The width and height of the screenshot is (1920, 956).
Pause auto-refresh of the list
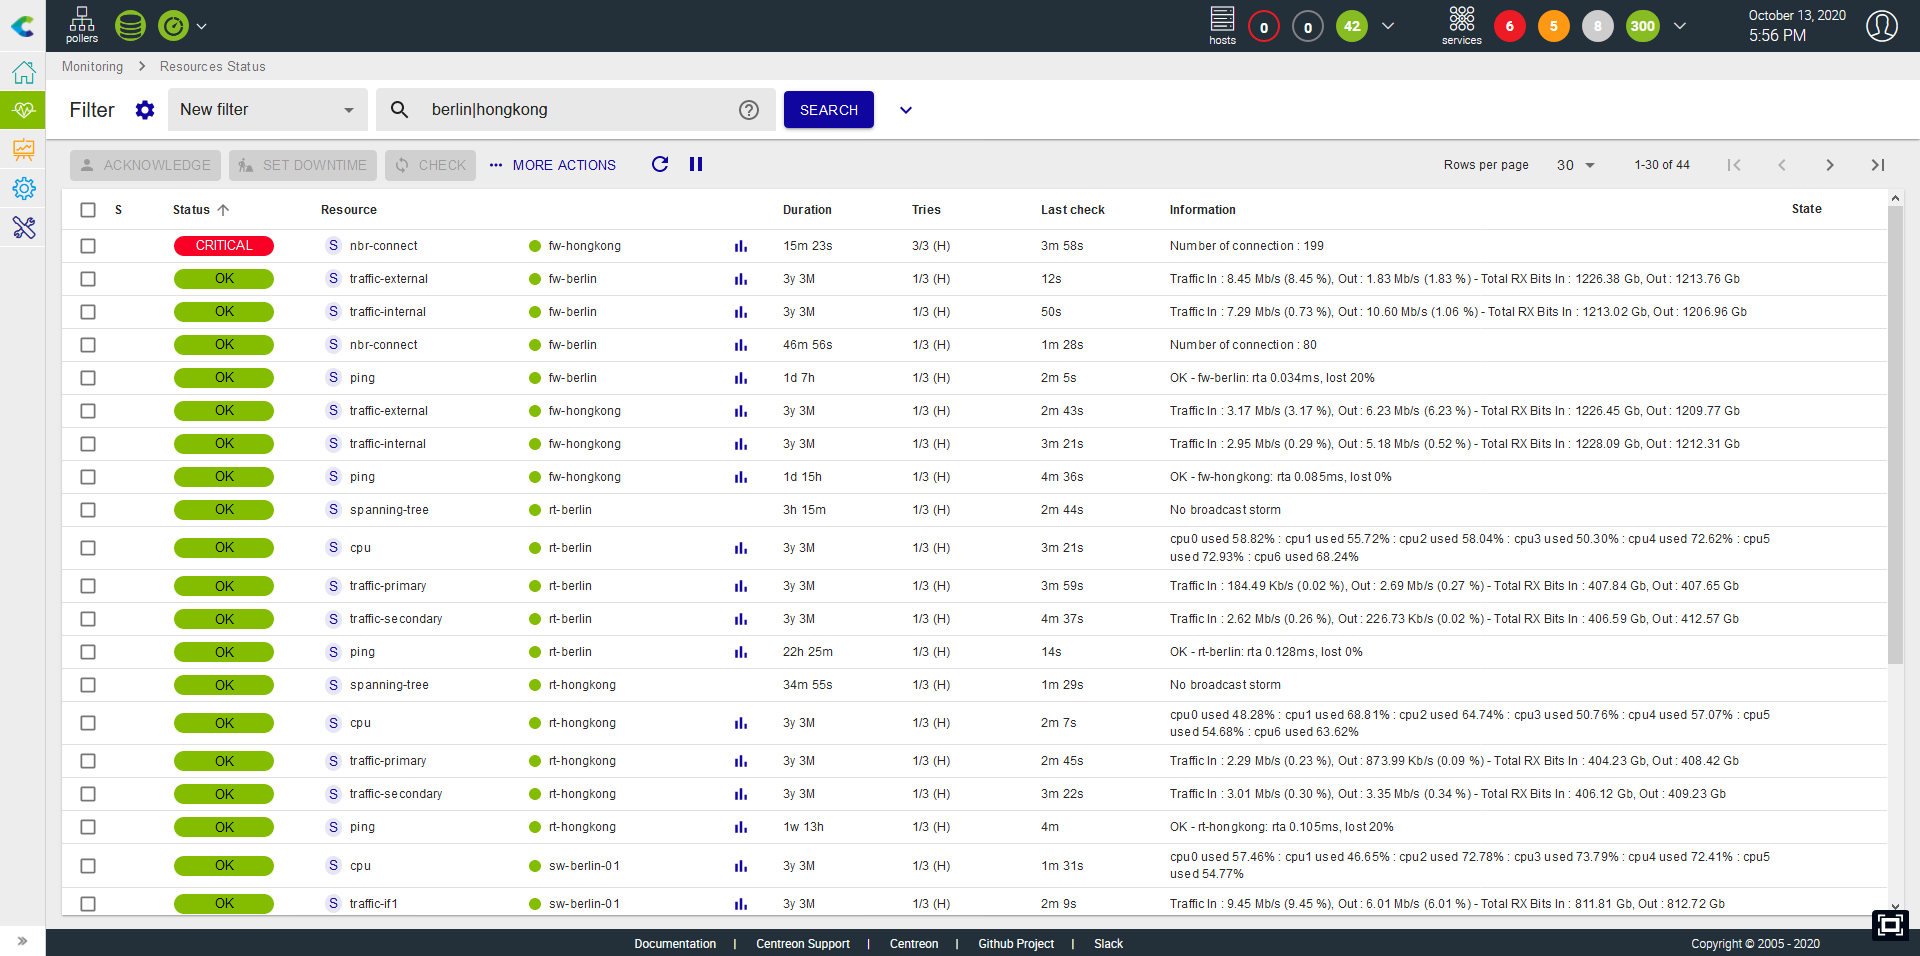(696, 164)
